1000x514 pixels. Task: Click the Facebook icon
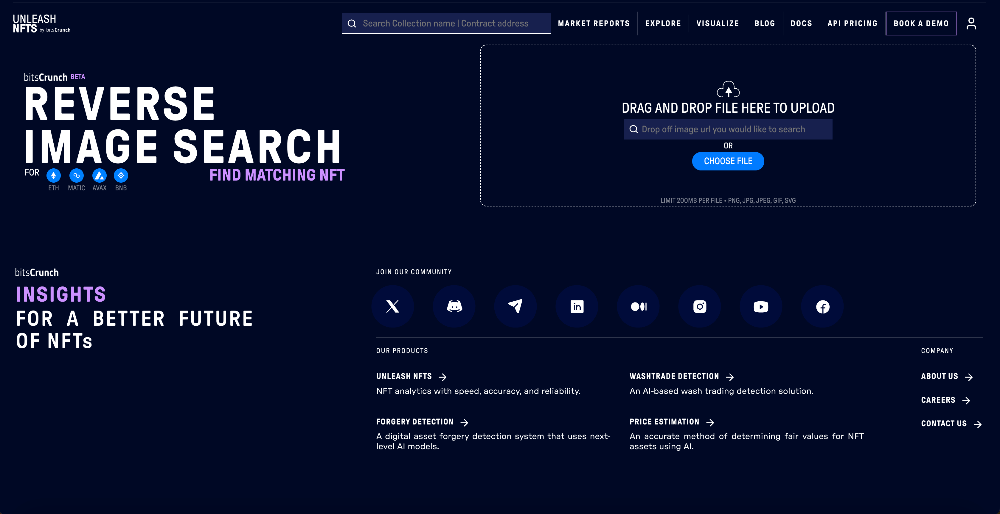(823, 307)
